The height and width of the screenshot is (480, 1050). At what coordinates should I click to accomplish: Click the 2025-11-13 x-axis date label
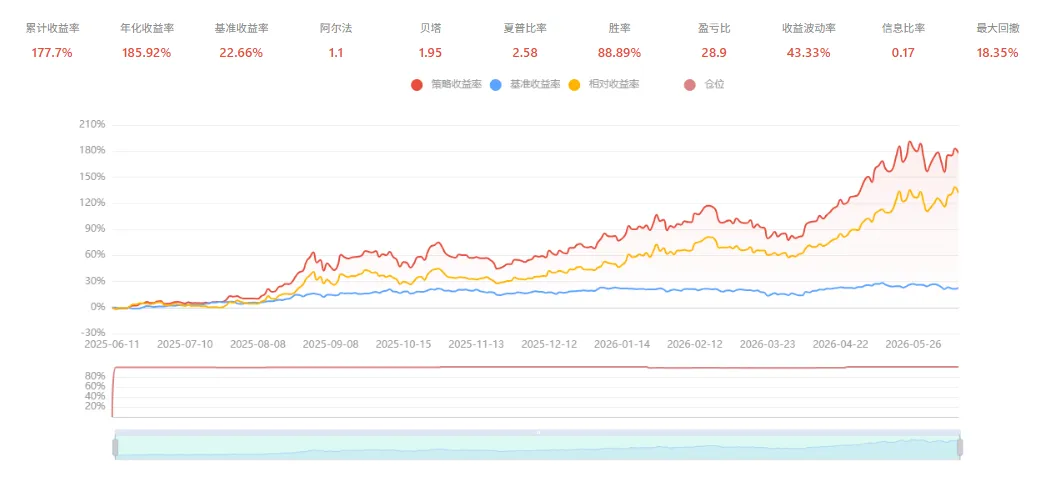(x=476, y=344)
